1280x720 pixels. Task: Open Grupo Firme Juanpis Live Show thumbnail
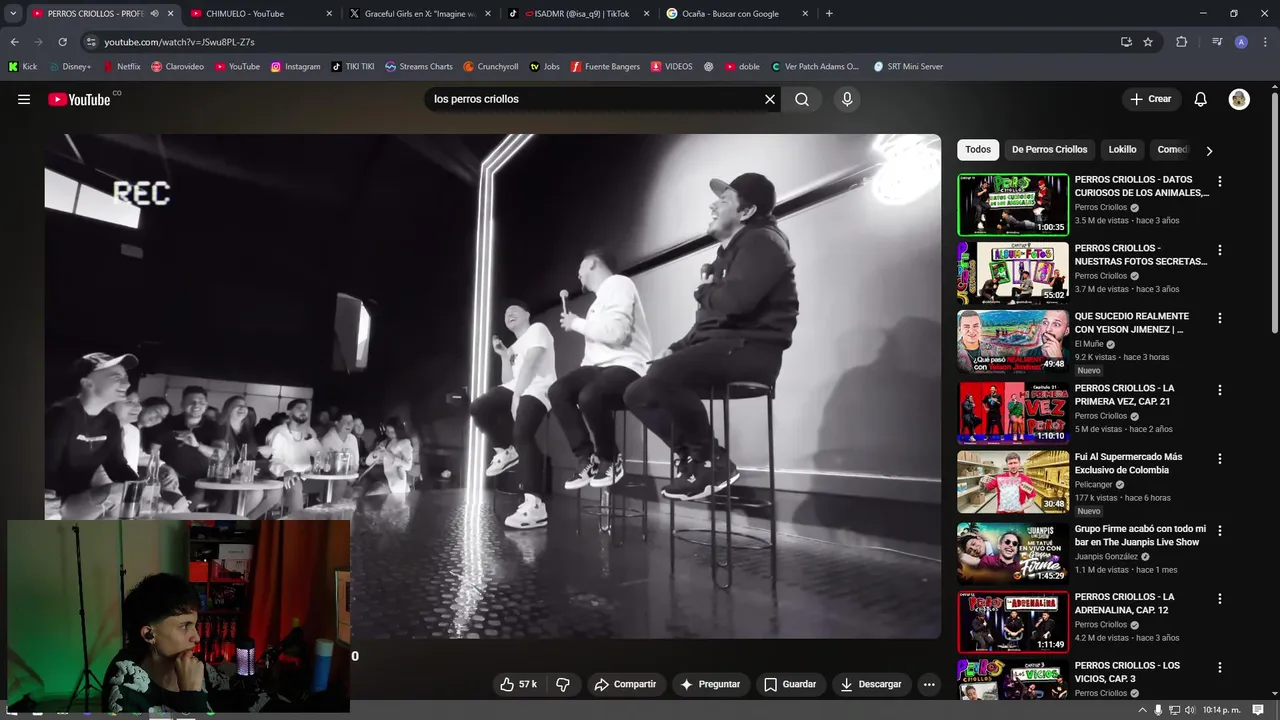click(1013, 553)
